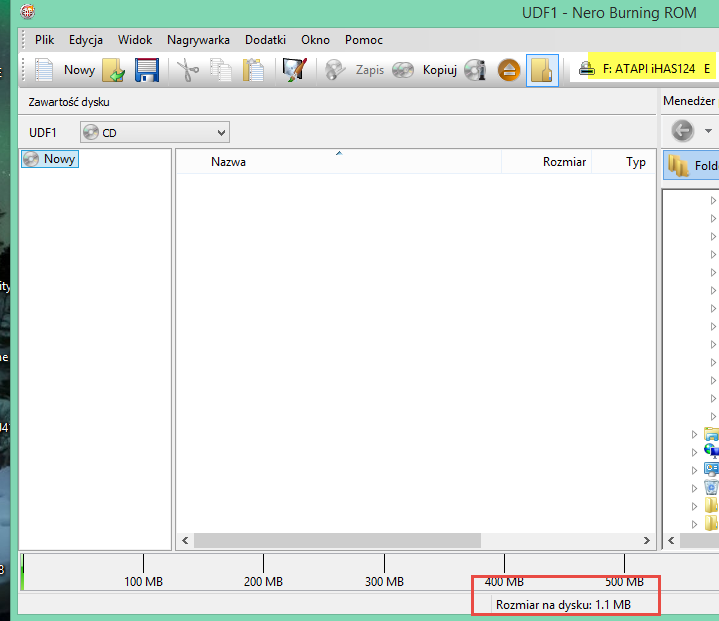
Task: Open the back button history dropdown arrow
Action: pyautogui.click(x=708, y=131)
